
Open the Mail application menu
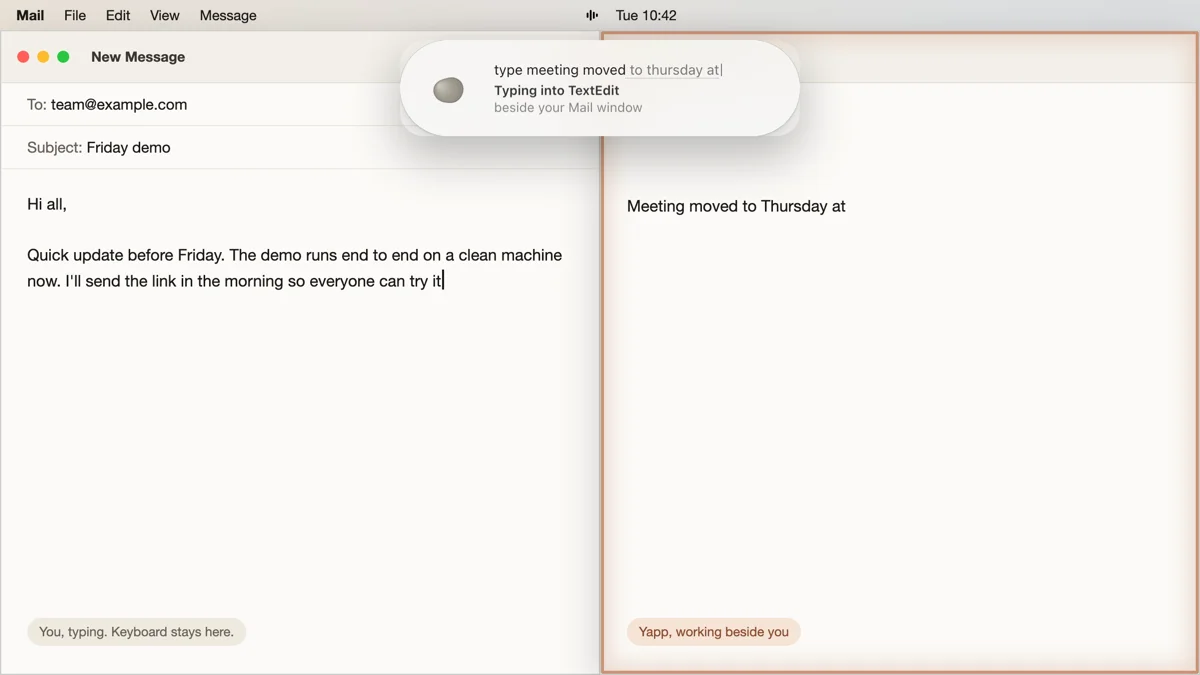click(x=30, y=15)
